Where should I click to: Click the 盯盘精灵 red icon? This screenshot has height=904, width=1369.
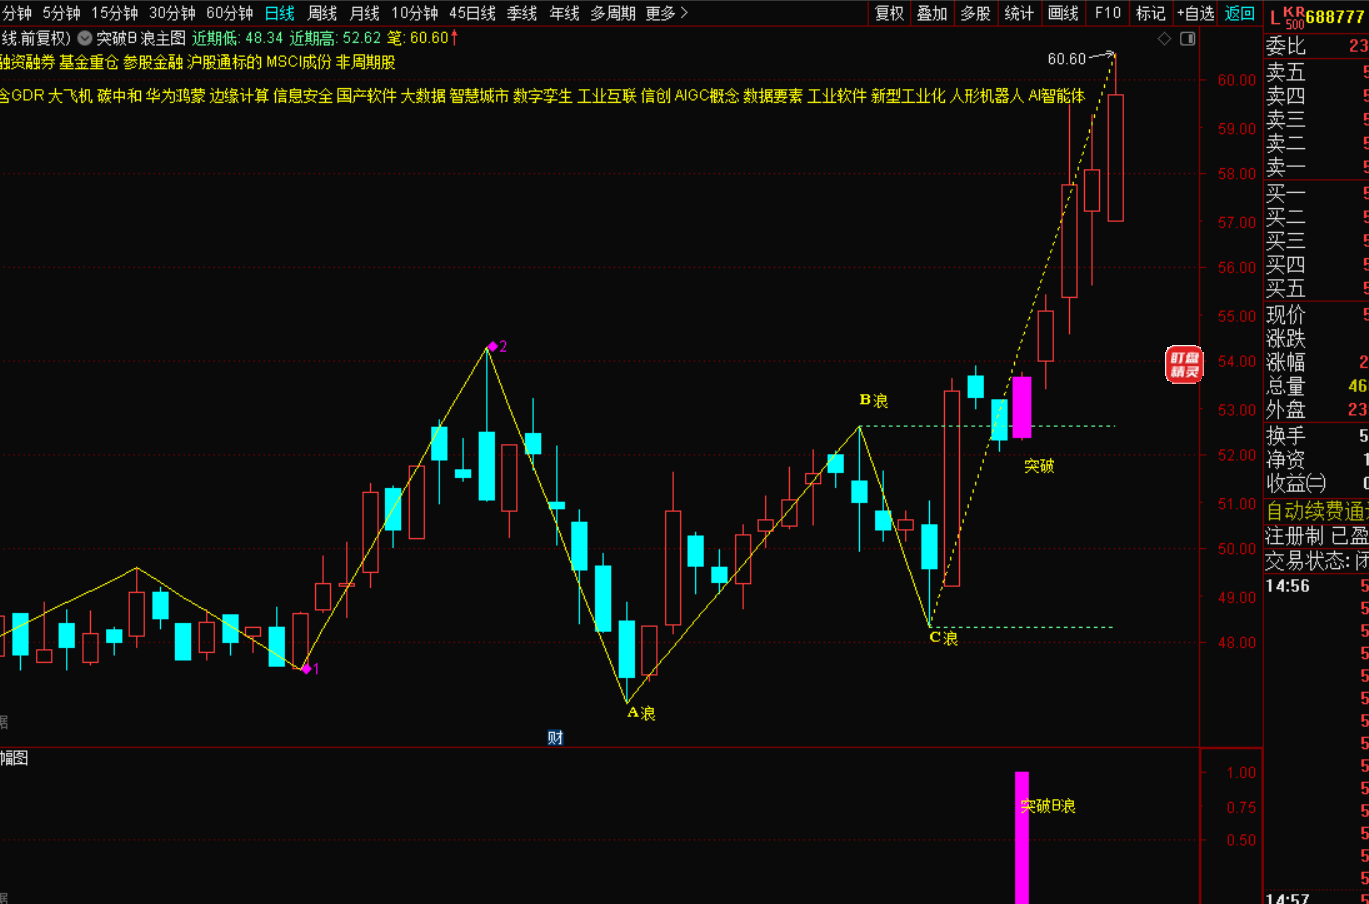[1184, 364]
